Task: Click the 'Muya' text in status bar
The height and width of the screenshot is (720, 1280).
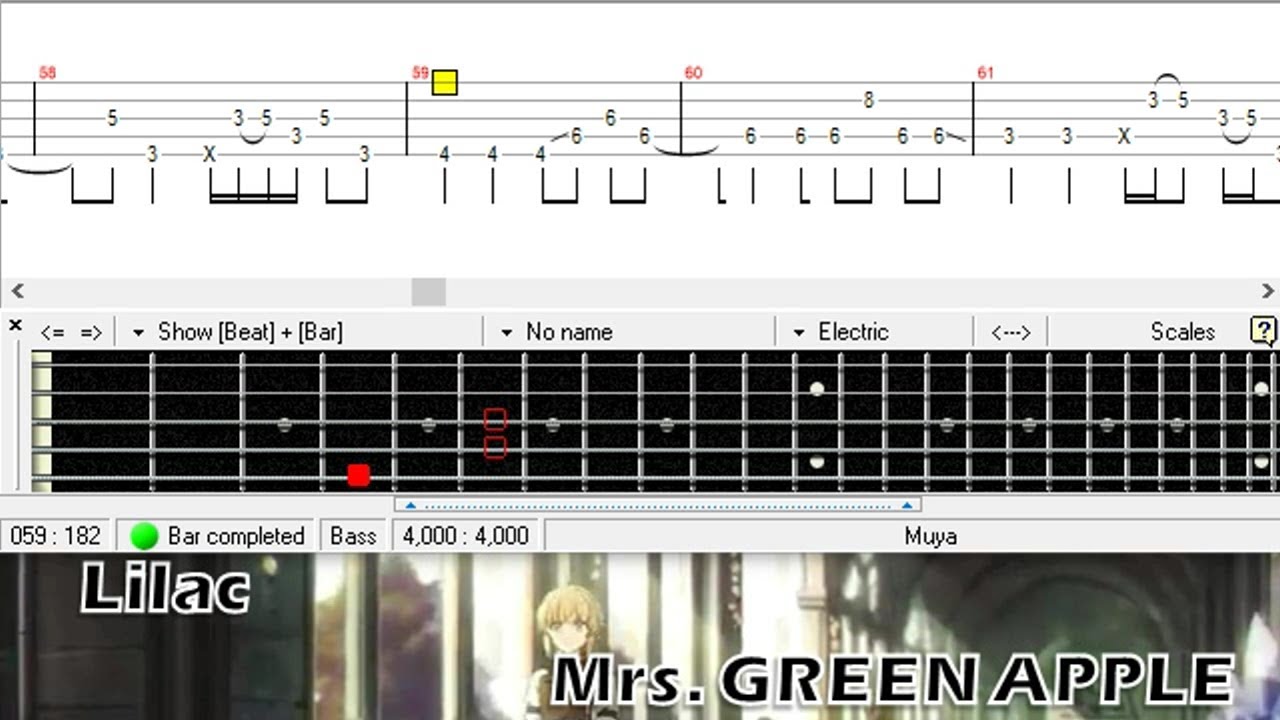Action: click(x=931, y=536)
